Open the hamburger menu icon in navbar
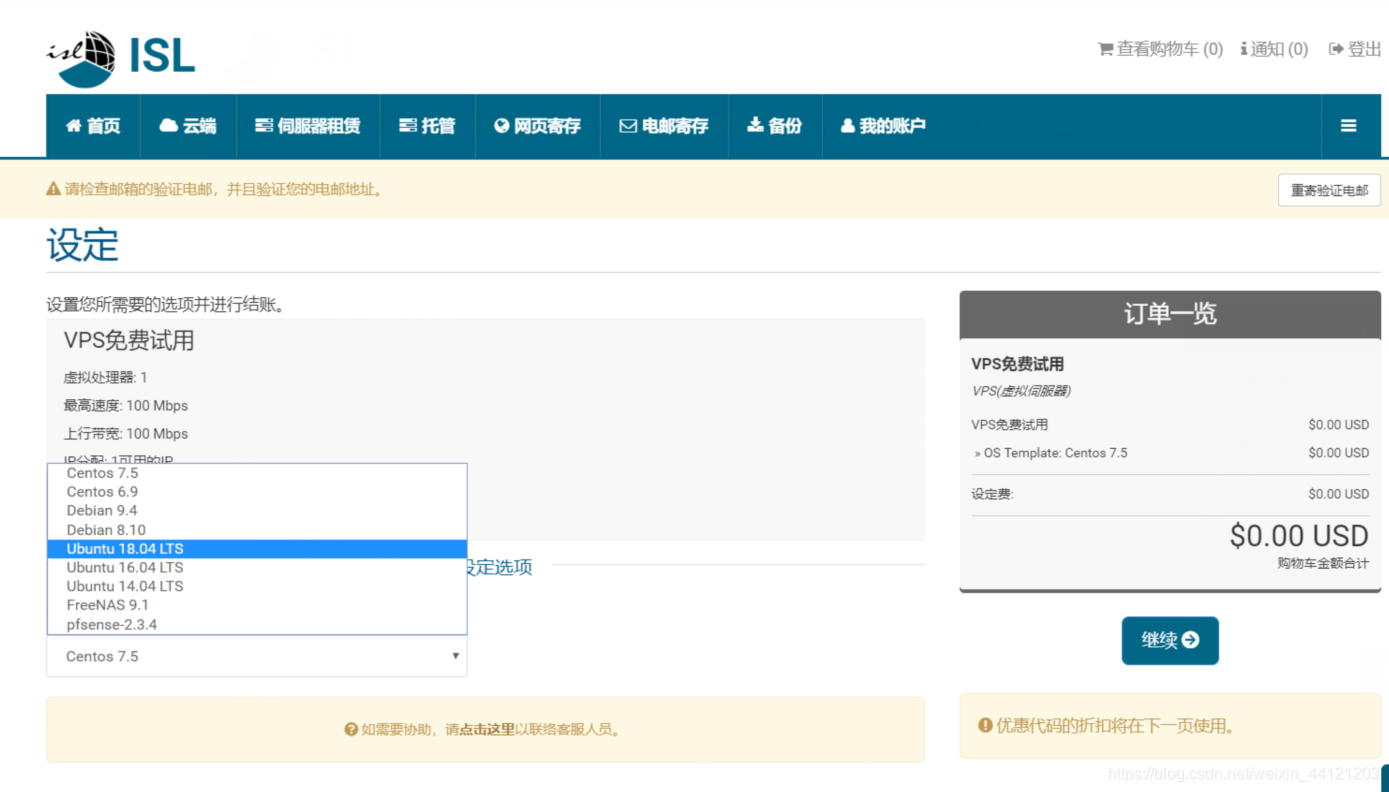 tap(1348, 126)
